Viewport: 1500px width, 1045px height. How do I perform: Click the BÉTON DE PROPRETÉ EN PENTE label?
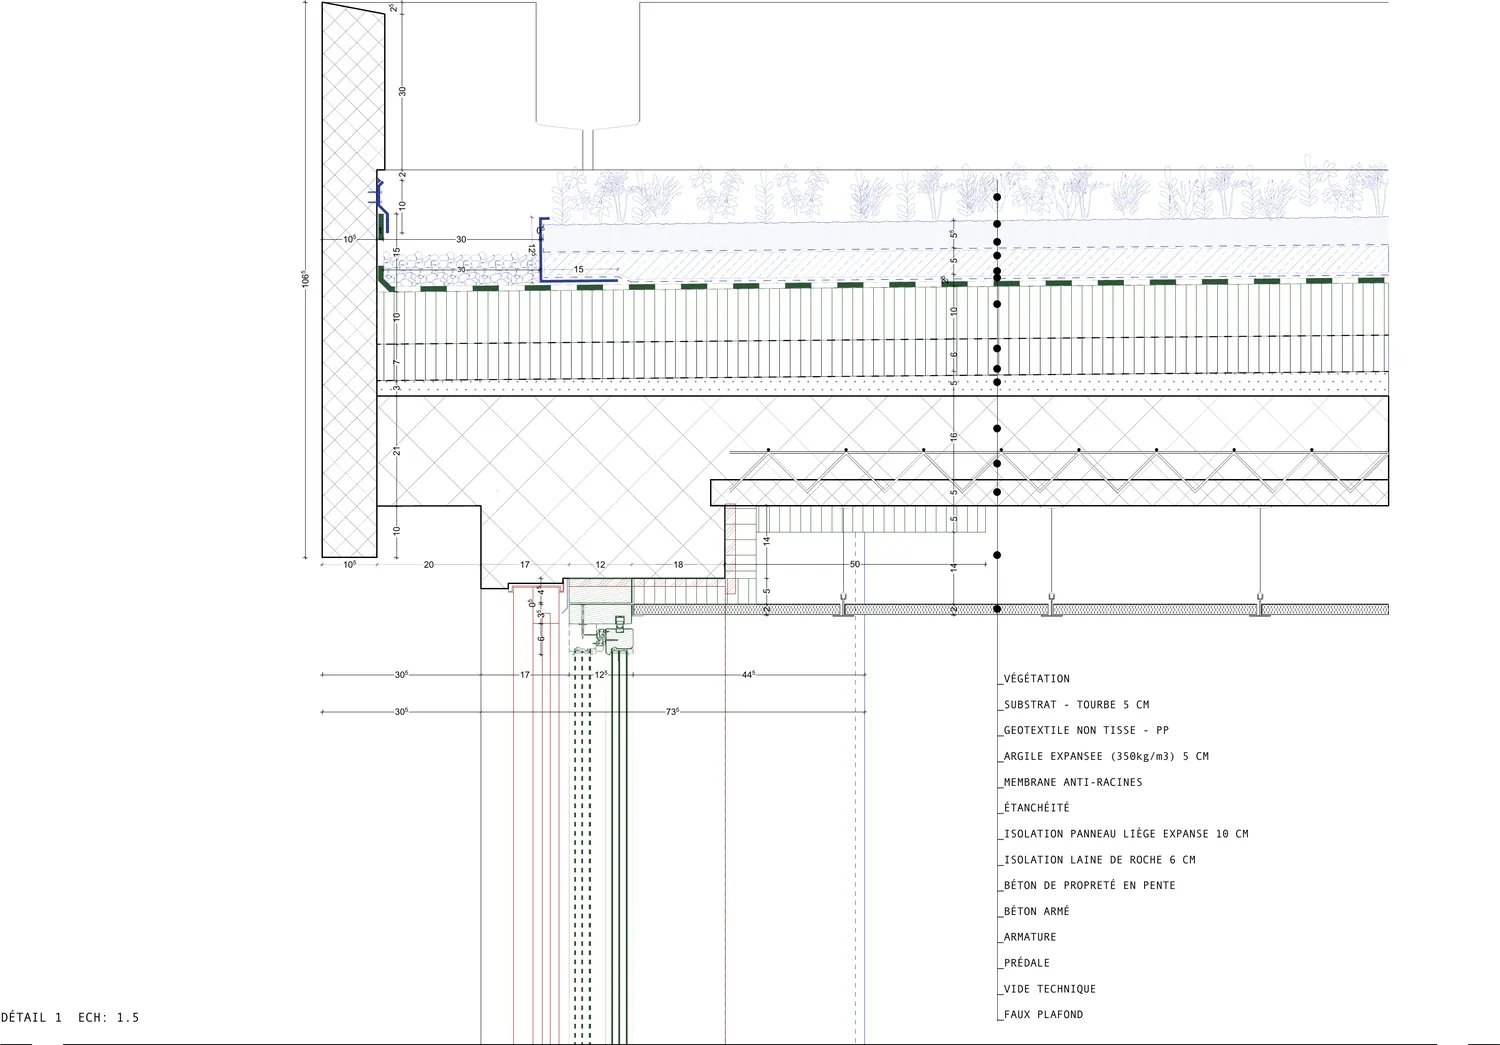[x=1090, y=886]
